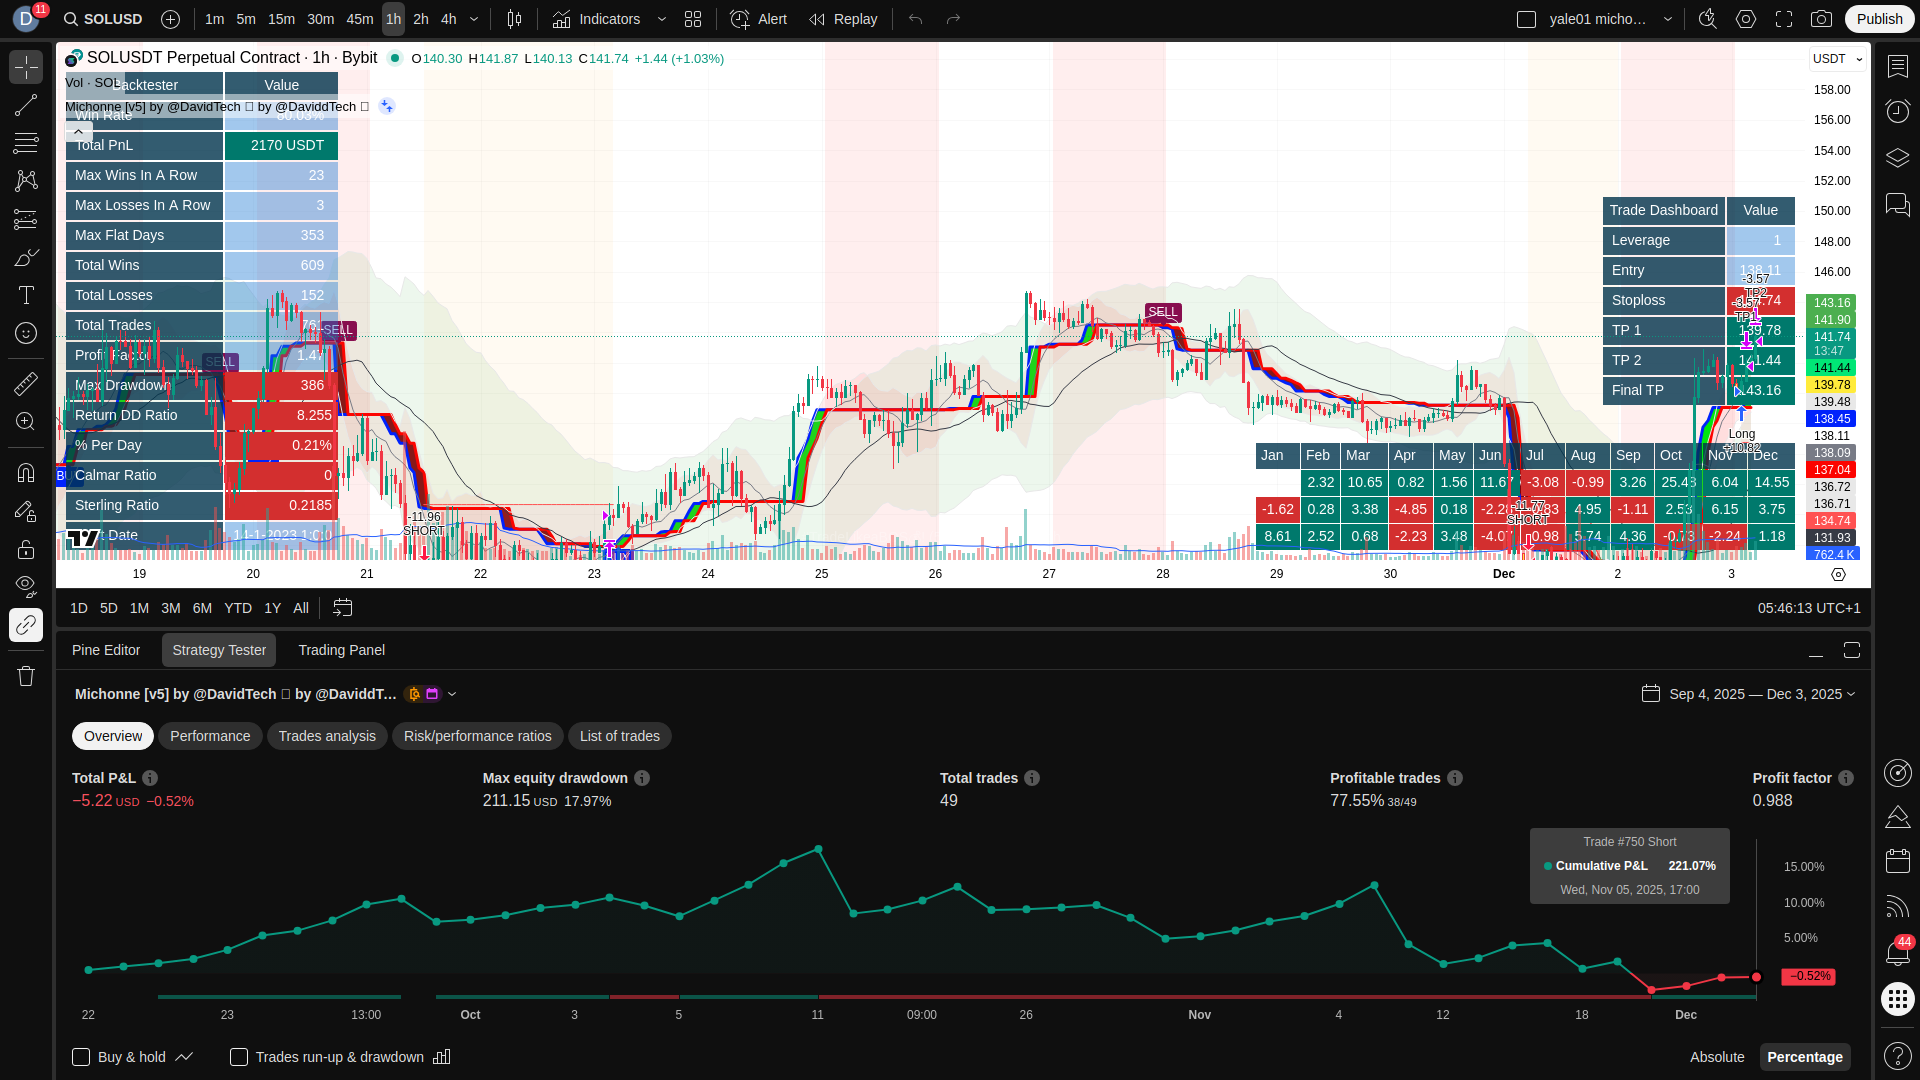Image resolution: width=1920 pixels, height=1080 pixels.
Task: Check Trades run-up & drawdown box
Action: pyautogui.click(x=239, y=1057)
